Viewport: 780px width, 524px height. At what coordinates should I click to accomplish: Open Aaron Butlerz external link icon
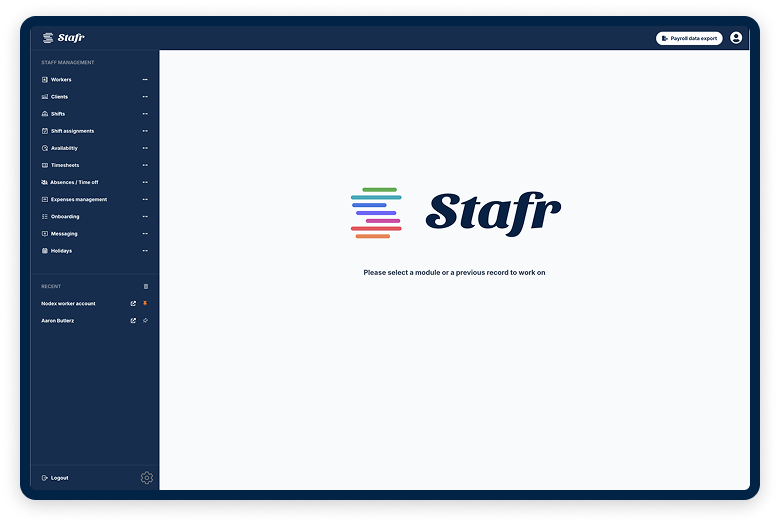(133, 320)
